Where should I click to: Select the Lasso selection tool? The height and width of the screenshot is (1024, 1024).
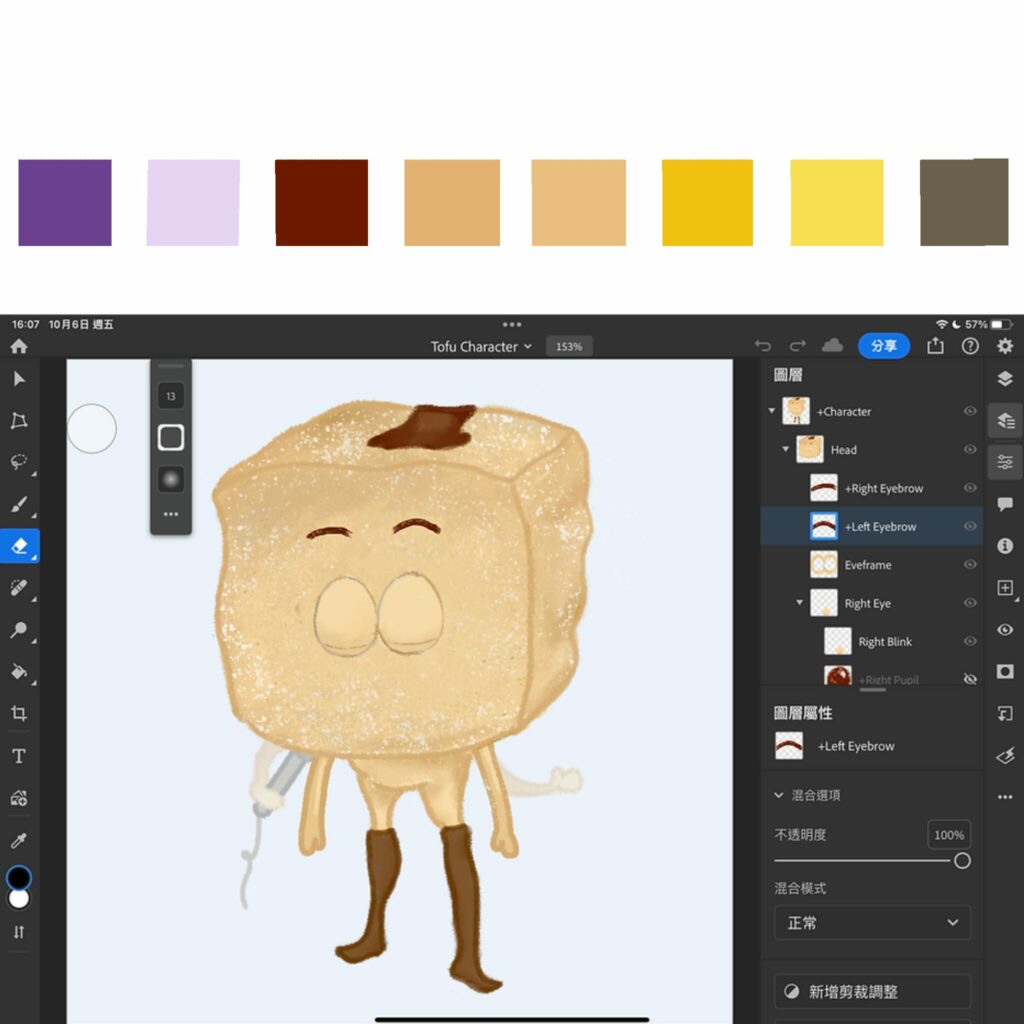(x=19, y=462)
